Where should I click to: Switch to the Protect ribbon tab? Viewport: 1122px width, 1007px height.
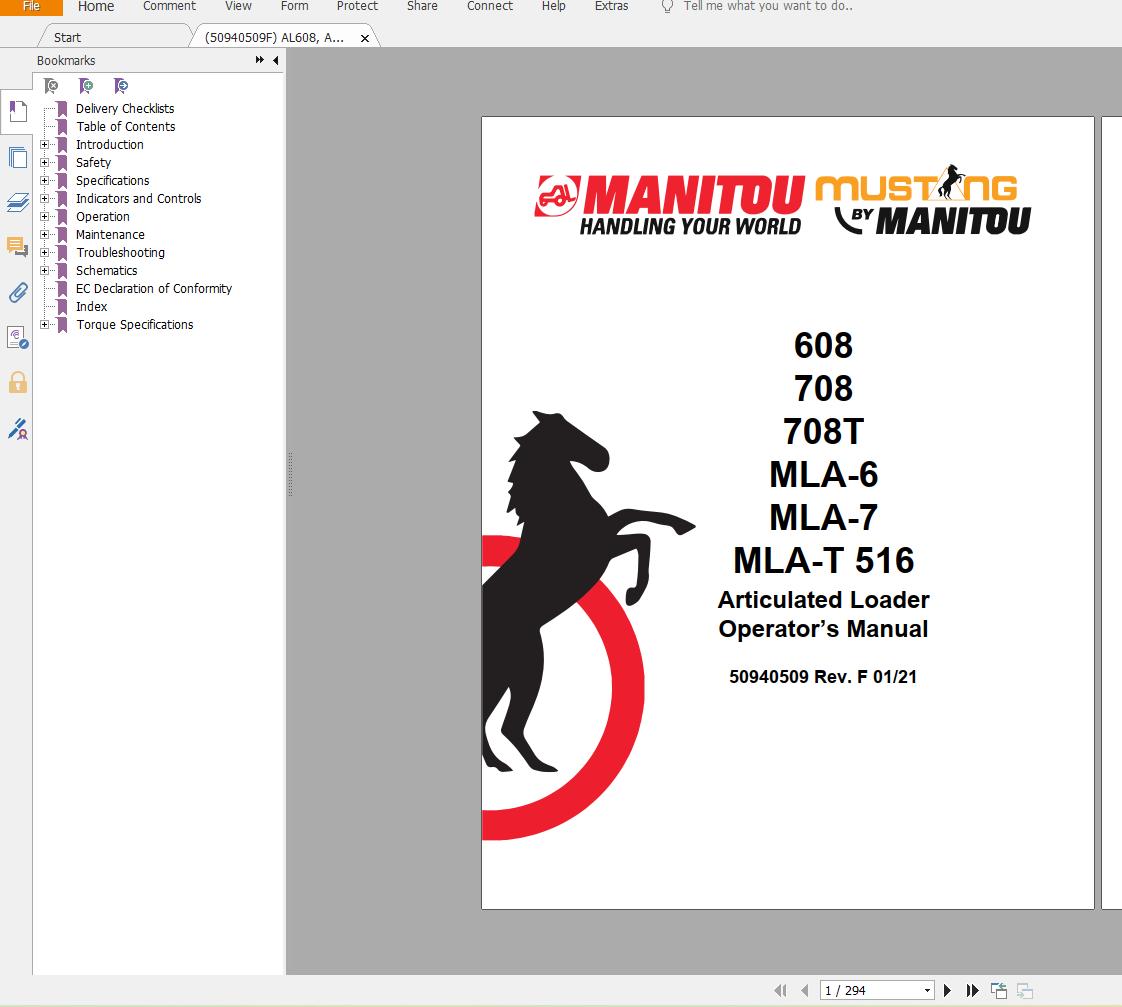pos(357,6)
